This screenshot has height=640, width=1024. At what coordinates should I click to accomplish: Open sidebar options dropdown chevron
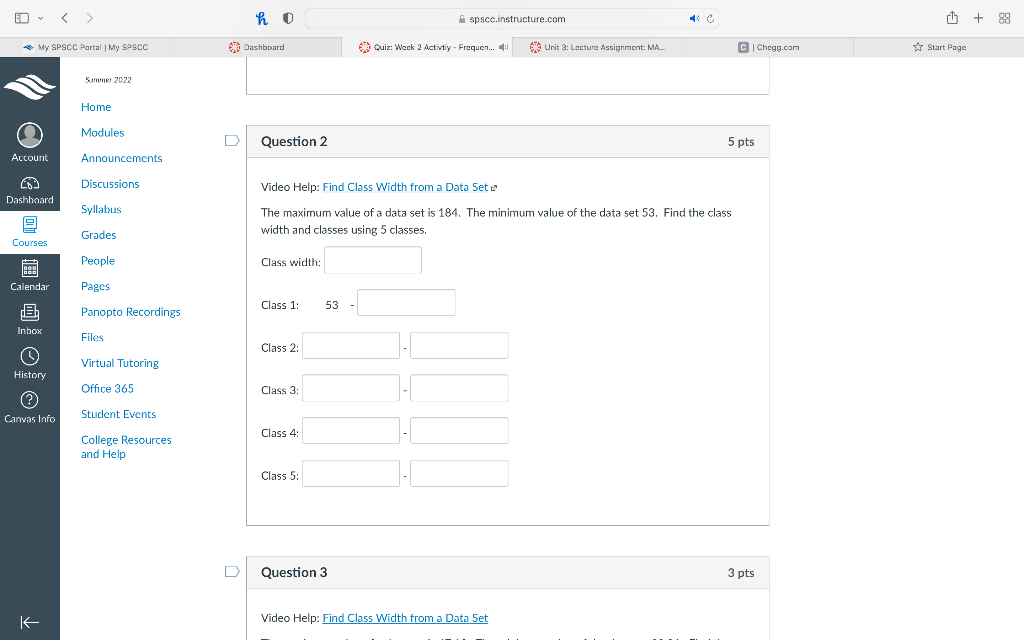(40, 18)
